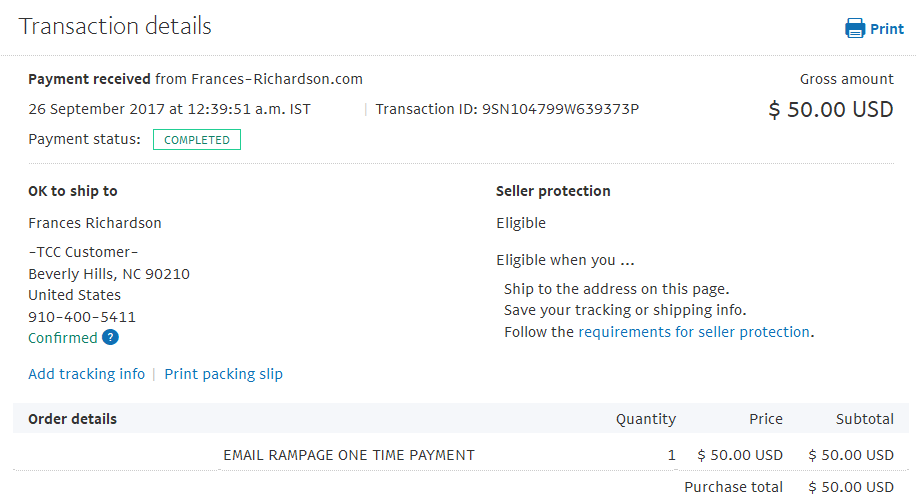Open the Print link text
917x500 pixels.
point(887,29)
